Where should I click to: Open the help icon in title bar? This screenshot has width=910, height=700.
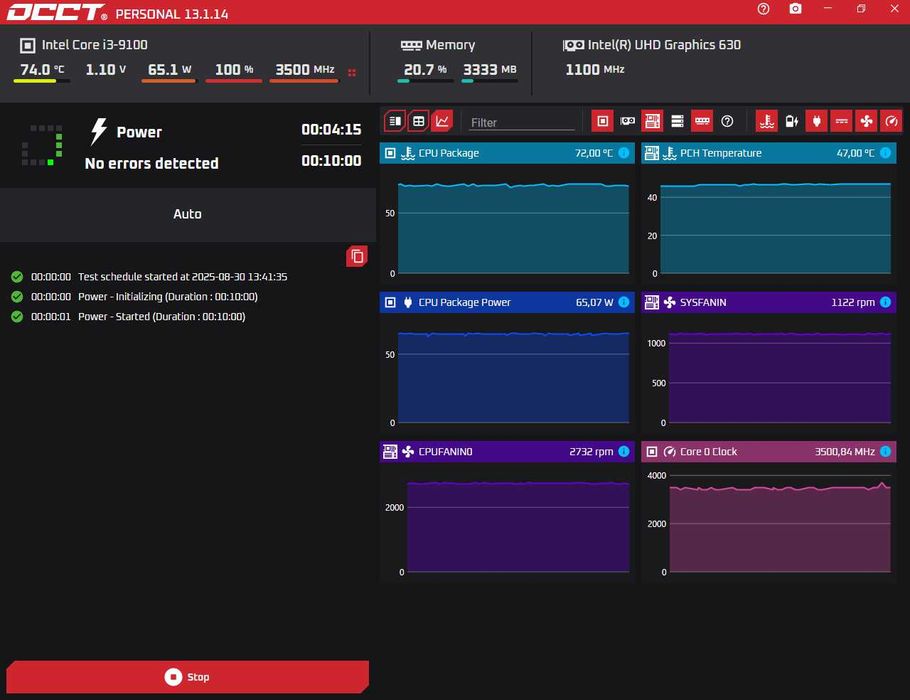763,9
